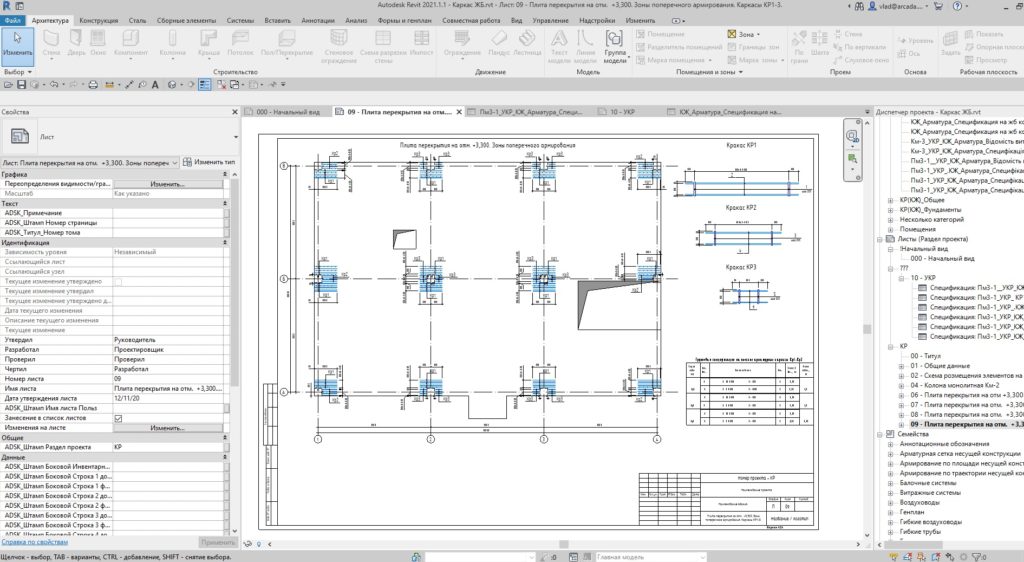Switch to the 000 - Начальный вид tab
Screen dimensions: 1024x562
286,112
